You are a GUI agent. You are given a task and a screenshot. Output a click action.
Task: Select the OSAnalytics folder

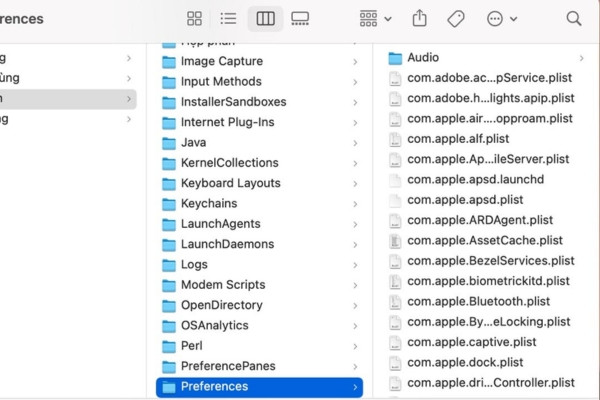pyautogui.click(x=259, y=325)
